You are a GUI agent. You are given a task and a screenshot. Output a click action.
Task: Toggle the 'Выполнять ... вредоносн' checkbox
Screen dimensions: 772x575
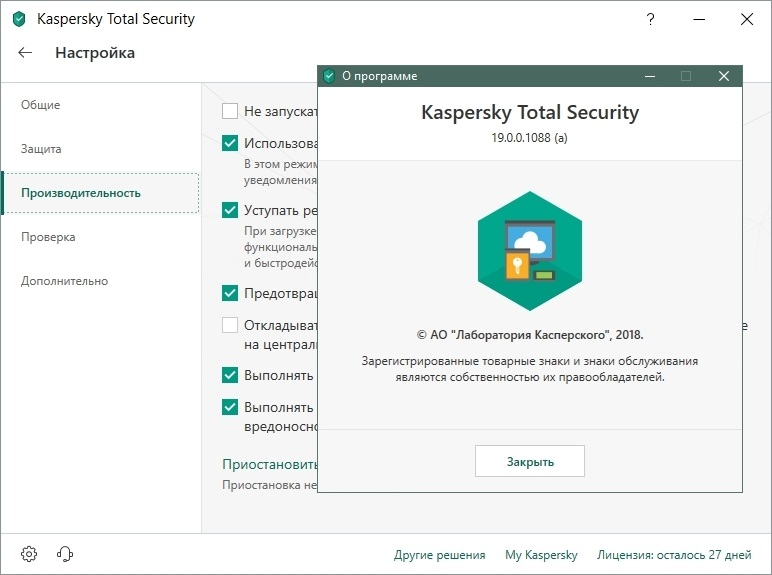[230, 407]
